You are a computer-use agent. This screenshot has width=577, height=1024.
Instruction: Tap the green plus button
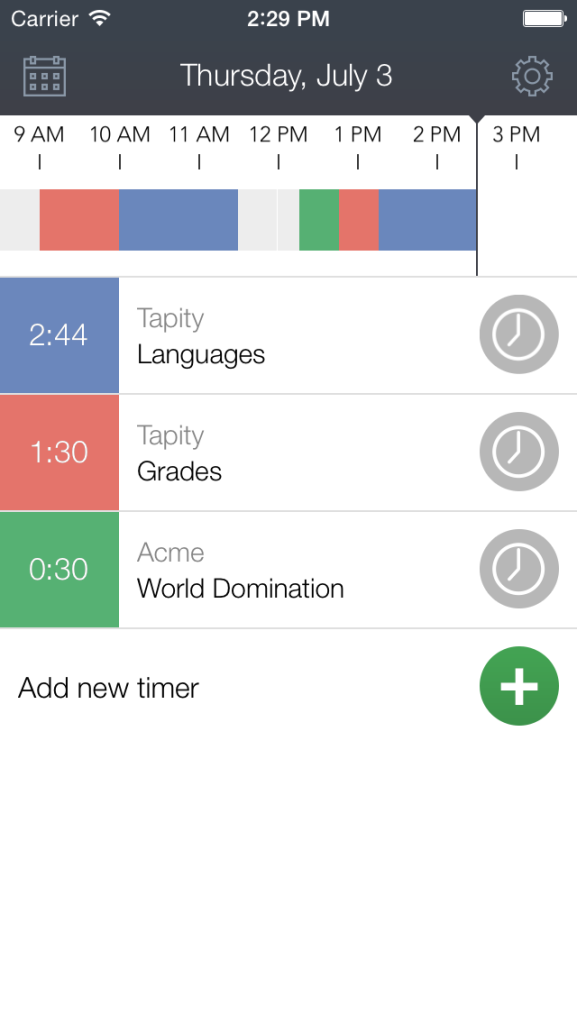[519, 686]
